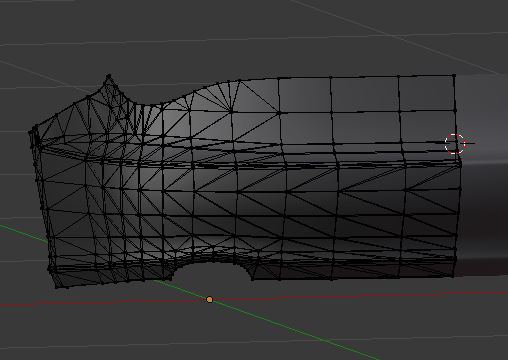Viewport: 508px width, 360px height.
Task: Click the red-white dashed 3D cursor circle
Action: tap(455, 144)
